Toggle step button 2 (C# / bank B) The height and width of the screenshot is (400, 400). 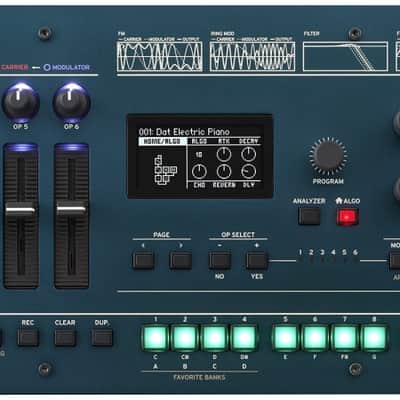coord(185,338)
